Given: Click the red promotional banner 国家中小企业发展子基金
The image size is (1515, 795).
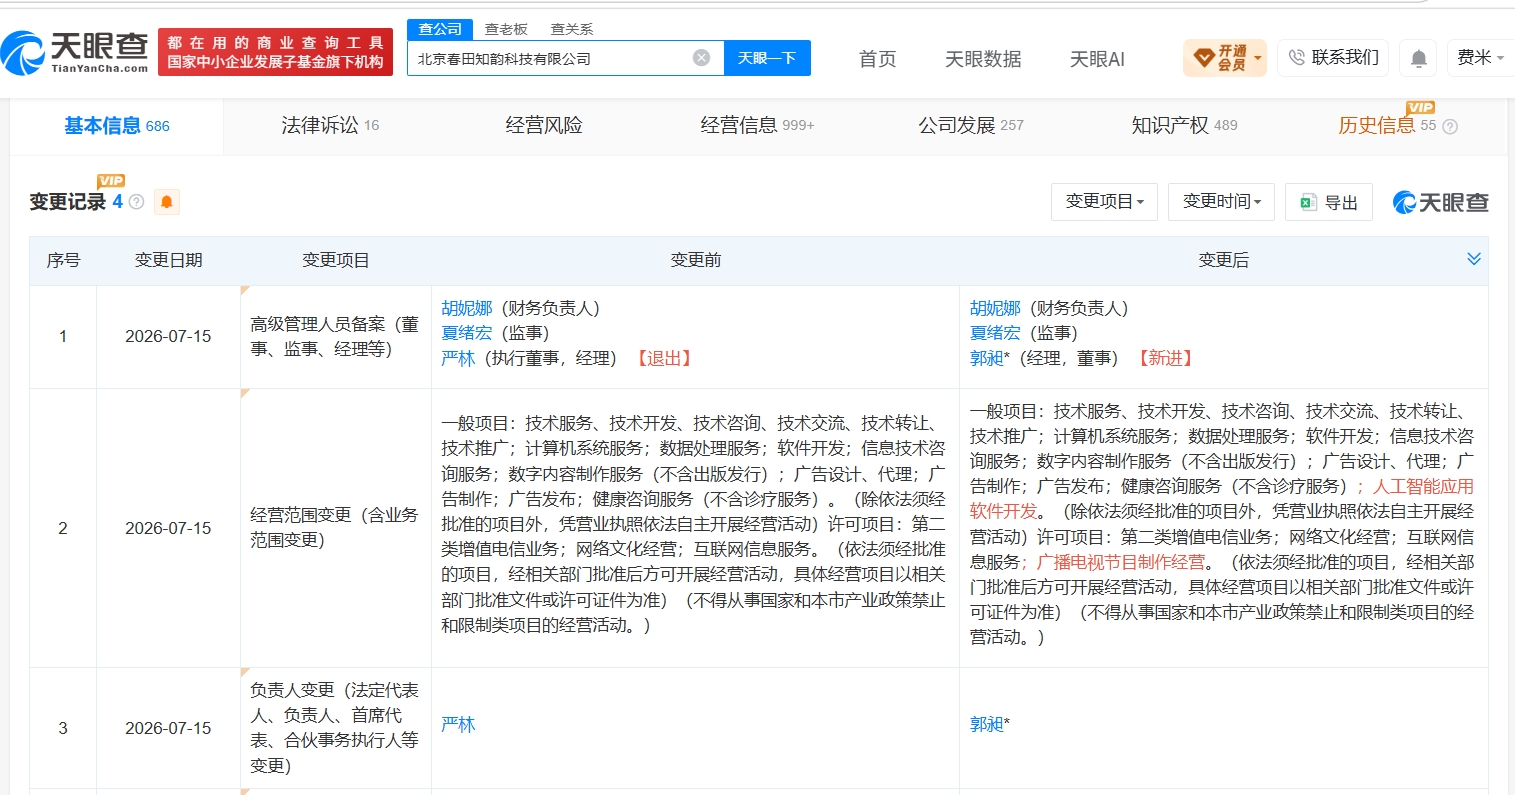Looking at the screenshot, I should coord(275,52).
